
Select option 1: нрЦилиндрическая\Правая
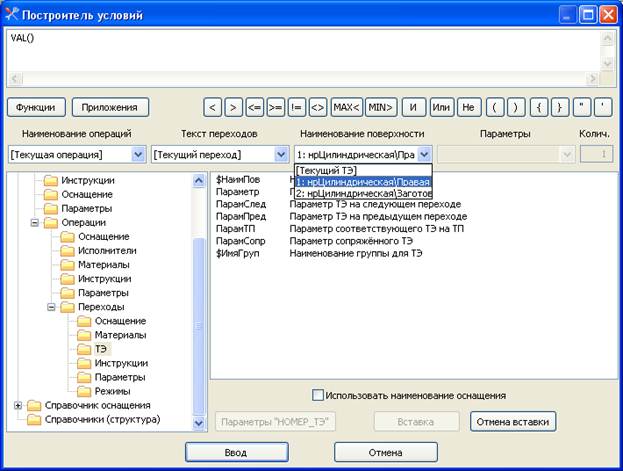click(363, 182)
